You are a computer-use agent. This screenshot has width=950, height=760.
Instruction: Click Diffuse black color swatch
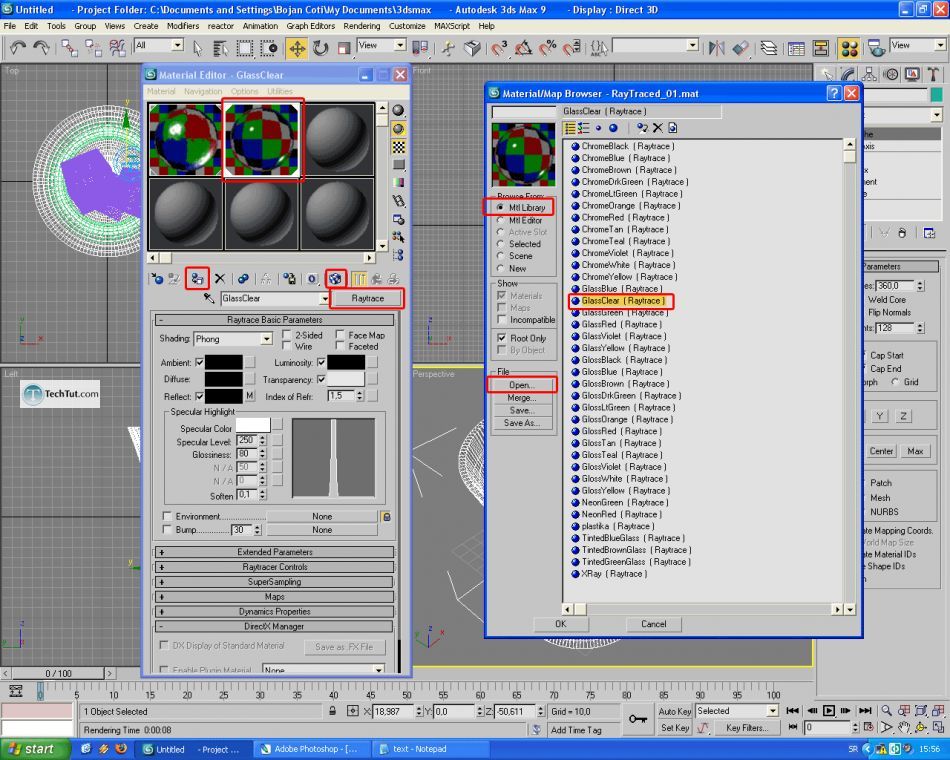224,379
